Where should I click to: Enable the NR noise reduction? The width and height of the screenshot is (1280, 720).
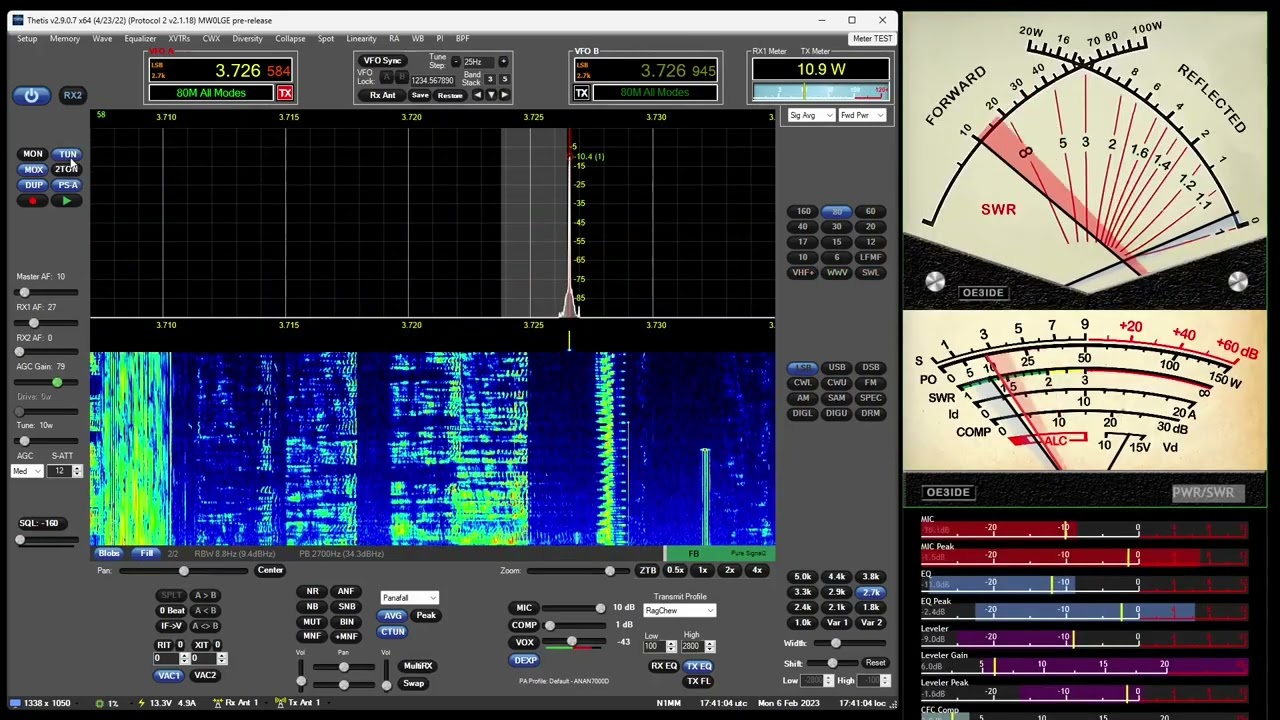(313, 592)
